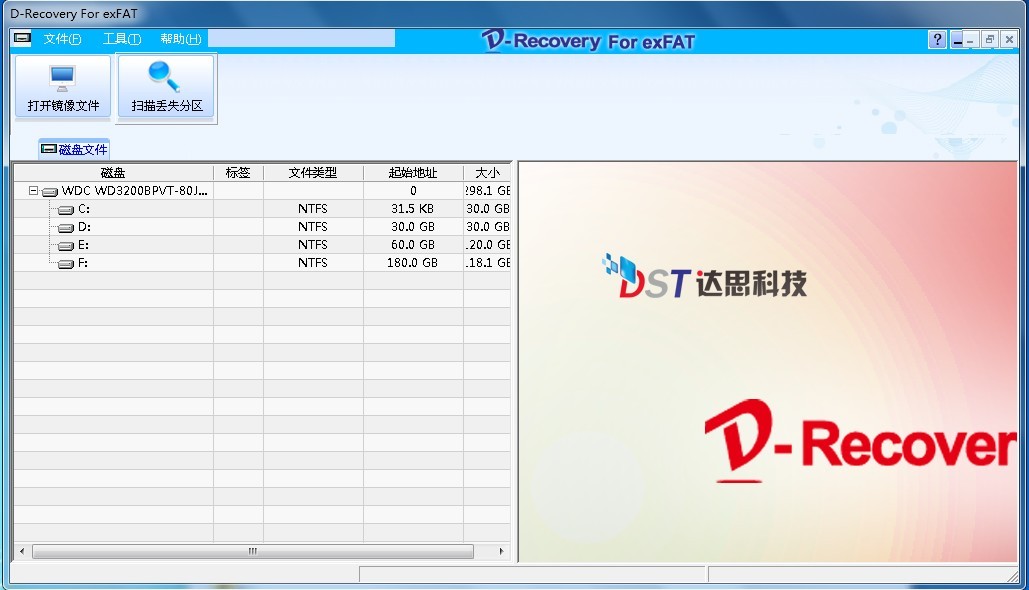The width and height of the screenshot is (1029, 590).
Task: Click the open image file monitor icon
Action: tap(63, 77)
